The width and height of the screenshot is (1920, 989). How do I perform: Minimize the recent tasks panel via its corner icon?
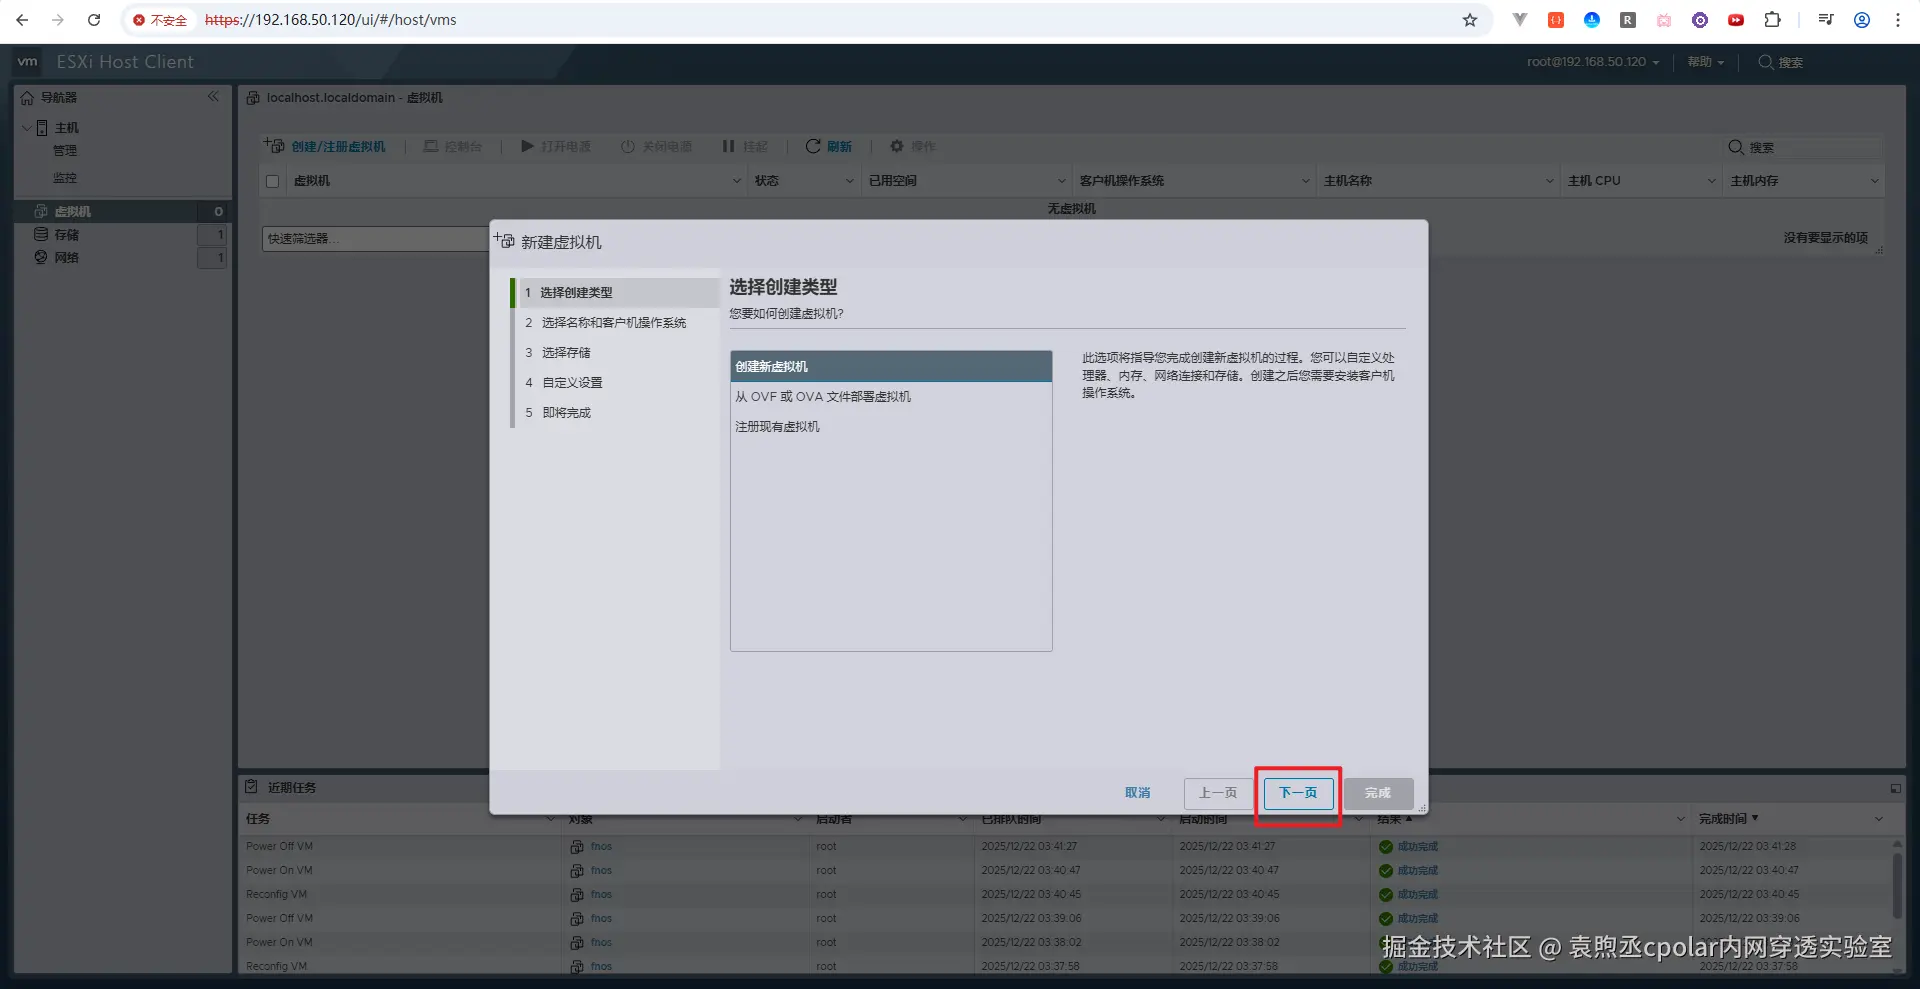tap(1895, 788)
